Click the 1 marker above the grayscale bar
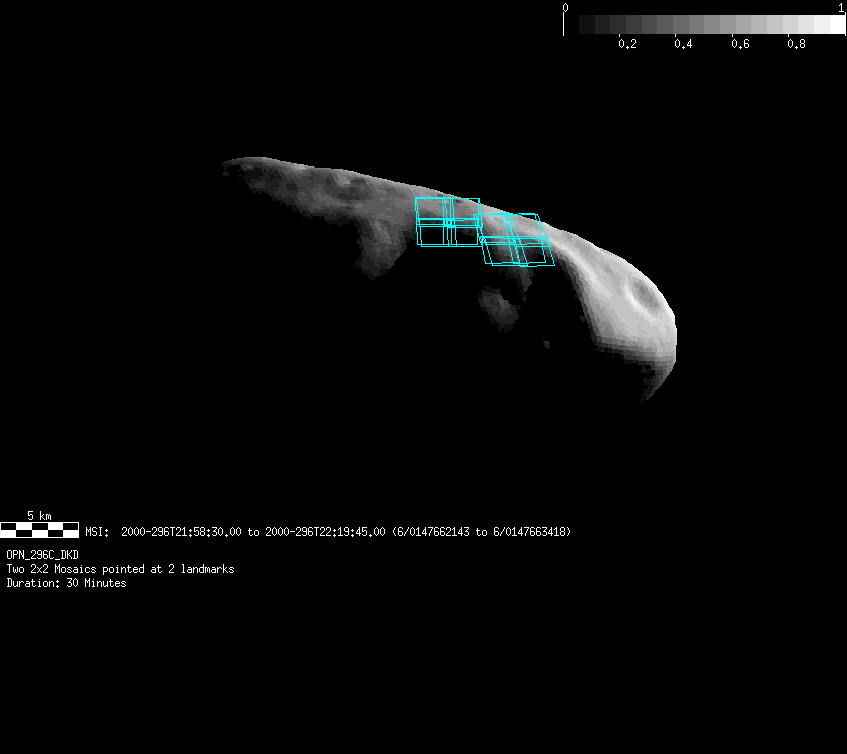Image resolution: width=847 pixels, height=754 pixels. [841, 8]
